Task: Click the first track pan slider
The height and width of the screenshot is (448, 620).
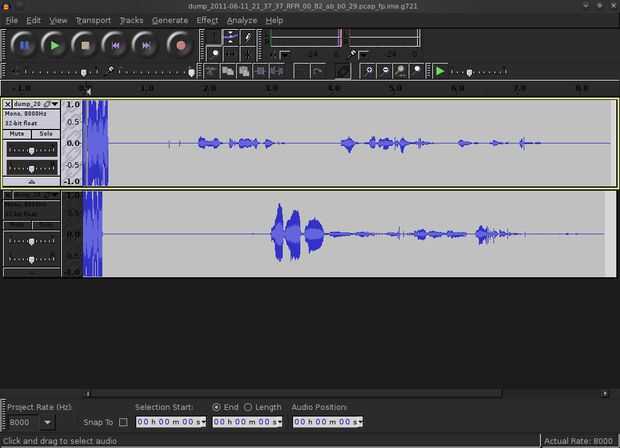Action: tap(32, 168)
